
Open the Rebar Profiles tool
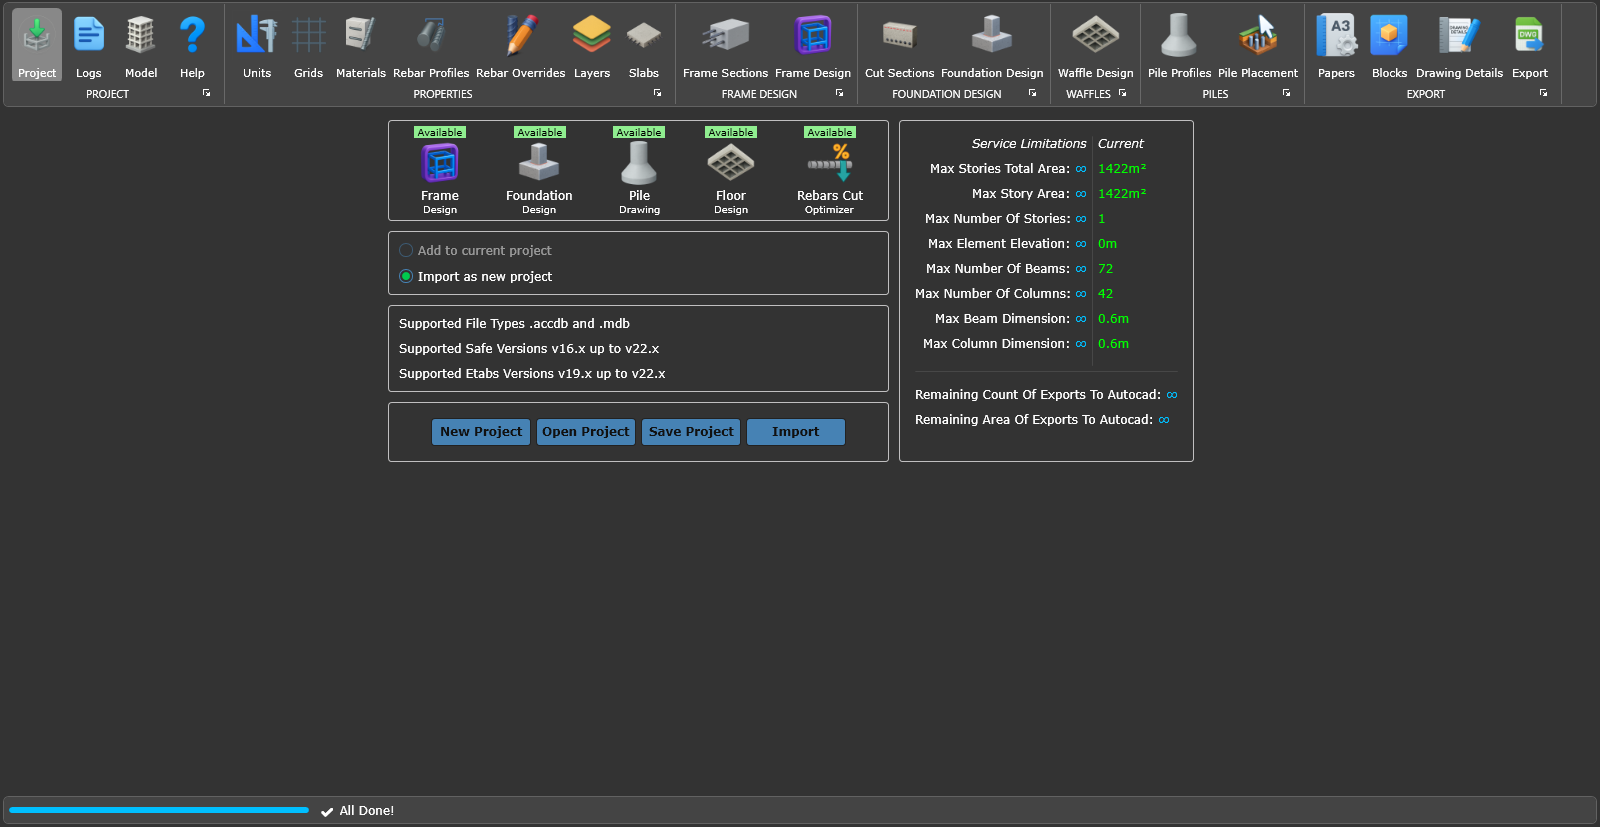431,46
